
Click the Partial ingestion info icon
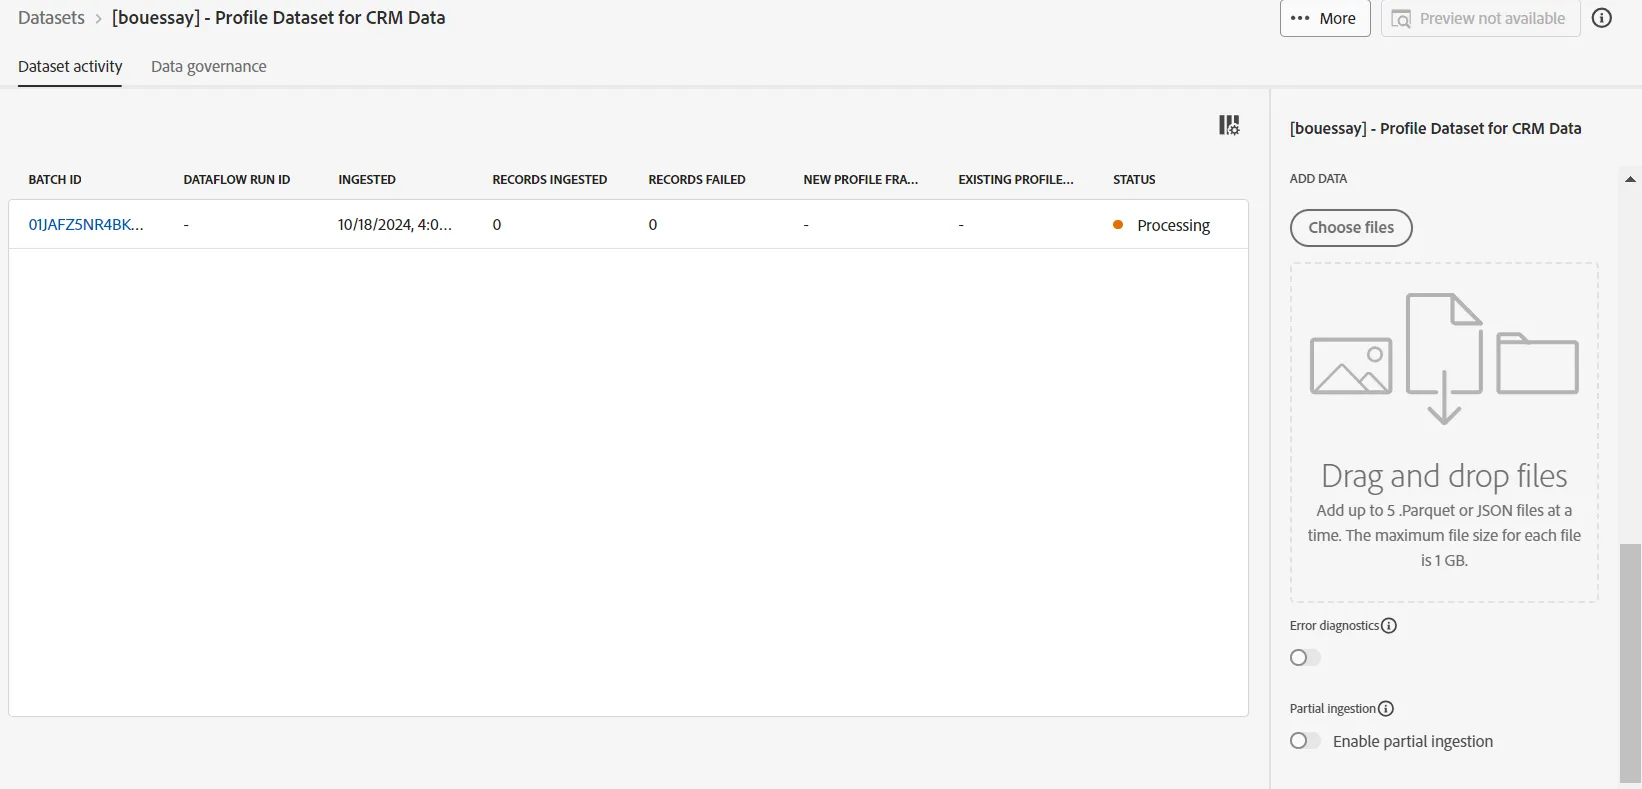tap(1386, 709)
